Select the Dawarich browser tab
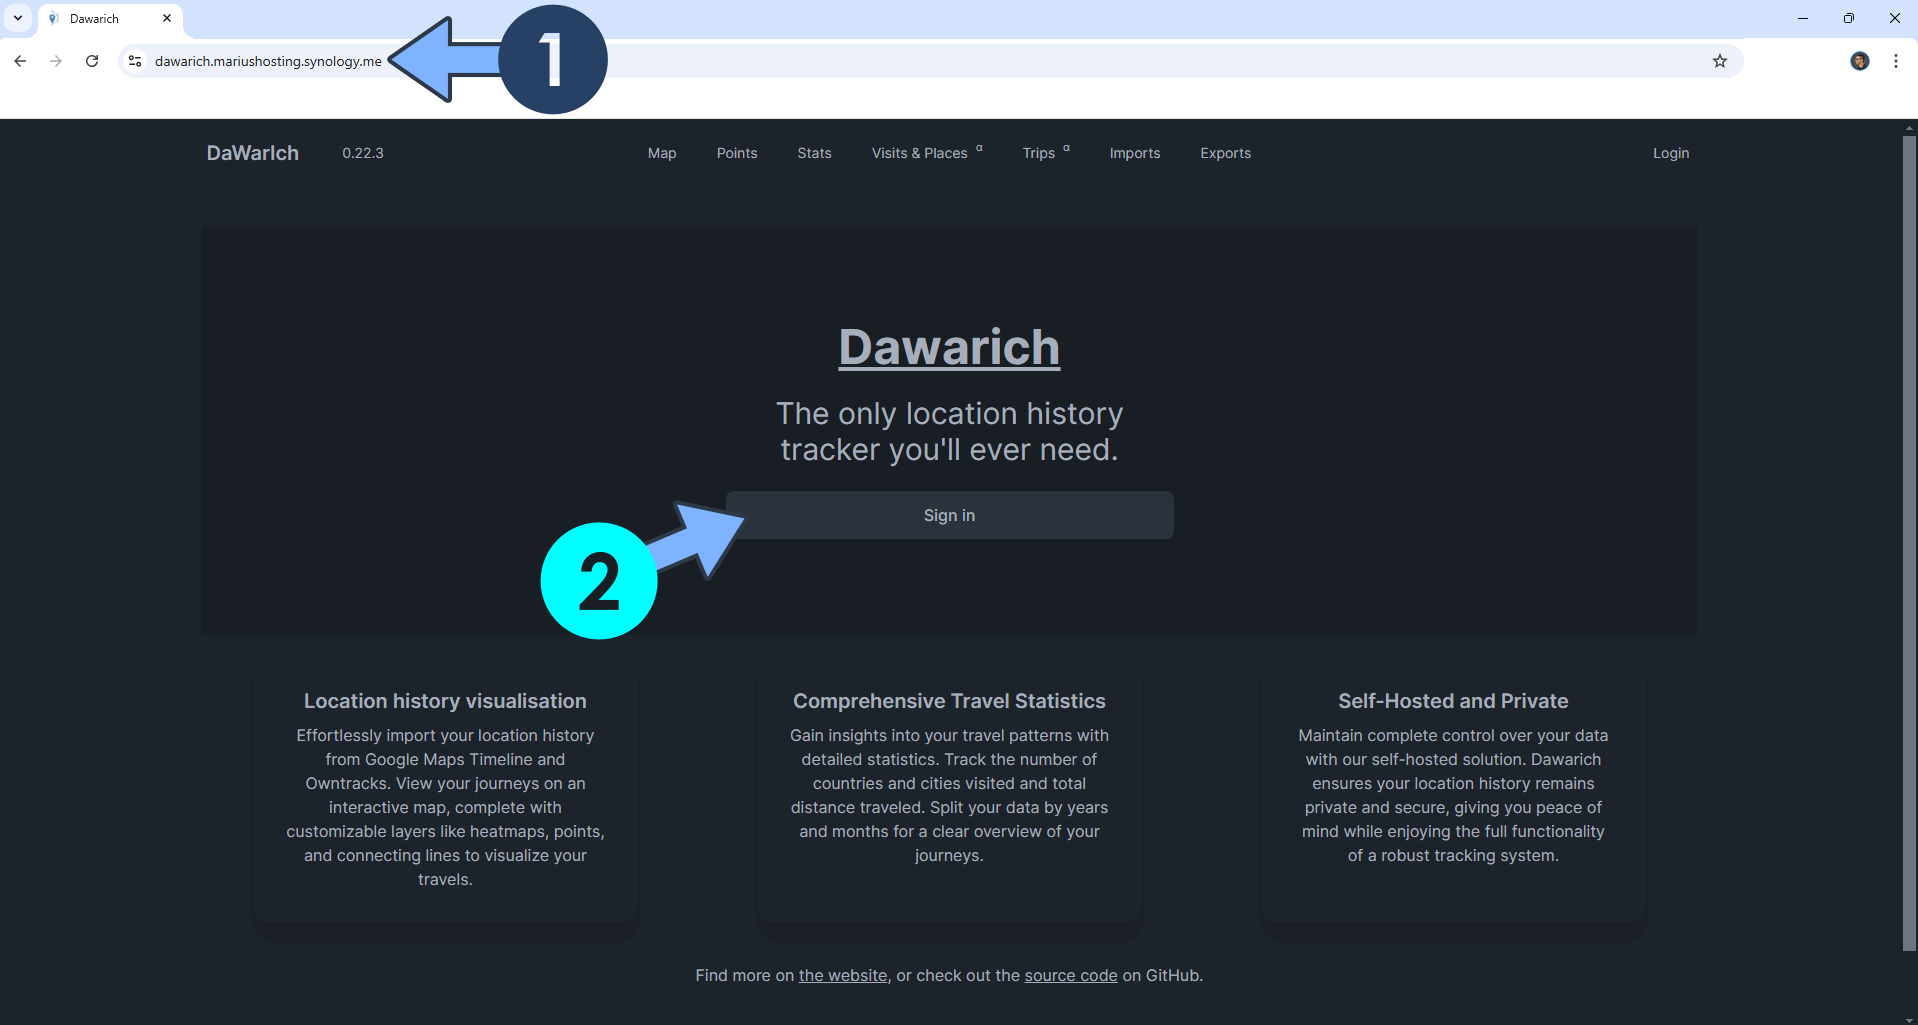1918x1025 pixels. tap(110, 19)
